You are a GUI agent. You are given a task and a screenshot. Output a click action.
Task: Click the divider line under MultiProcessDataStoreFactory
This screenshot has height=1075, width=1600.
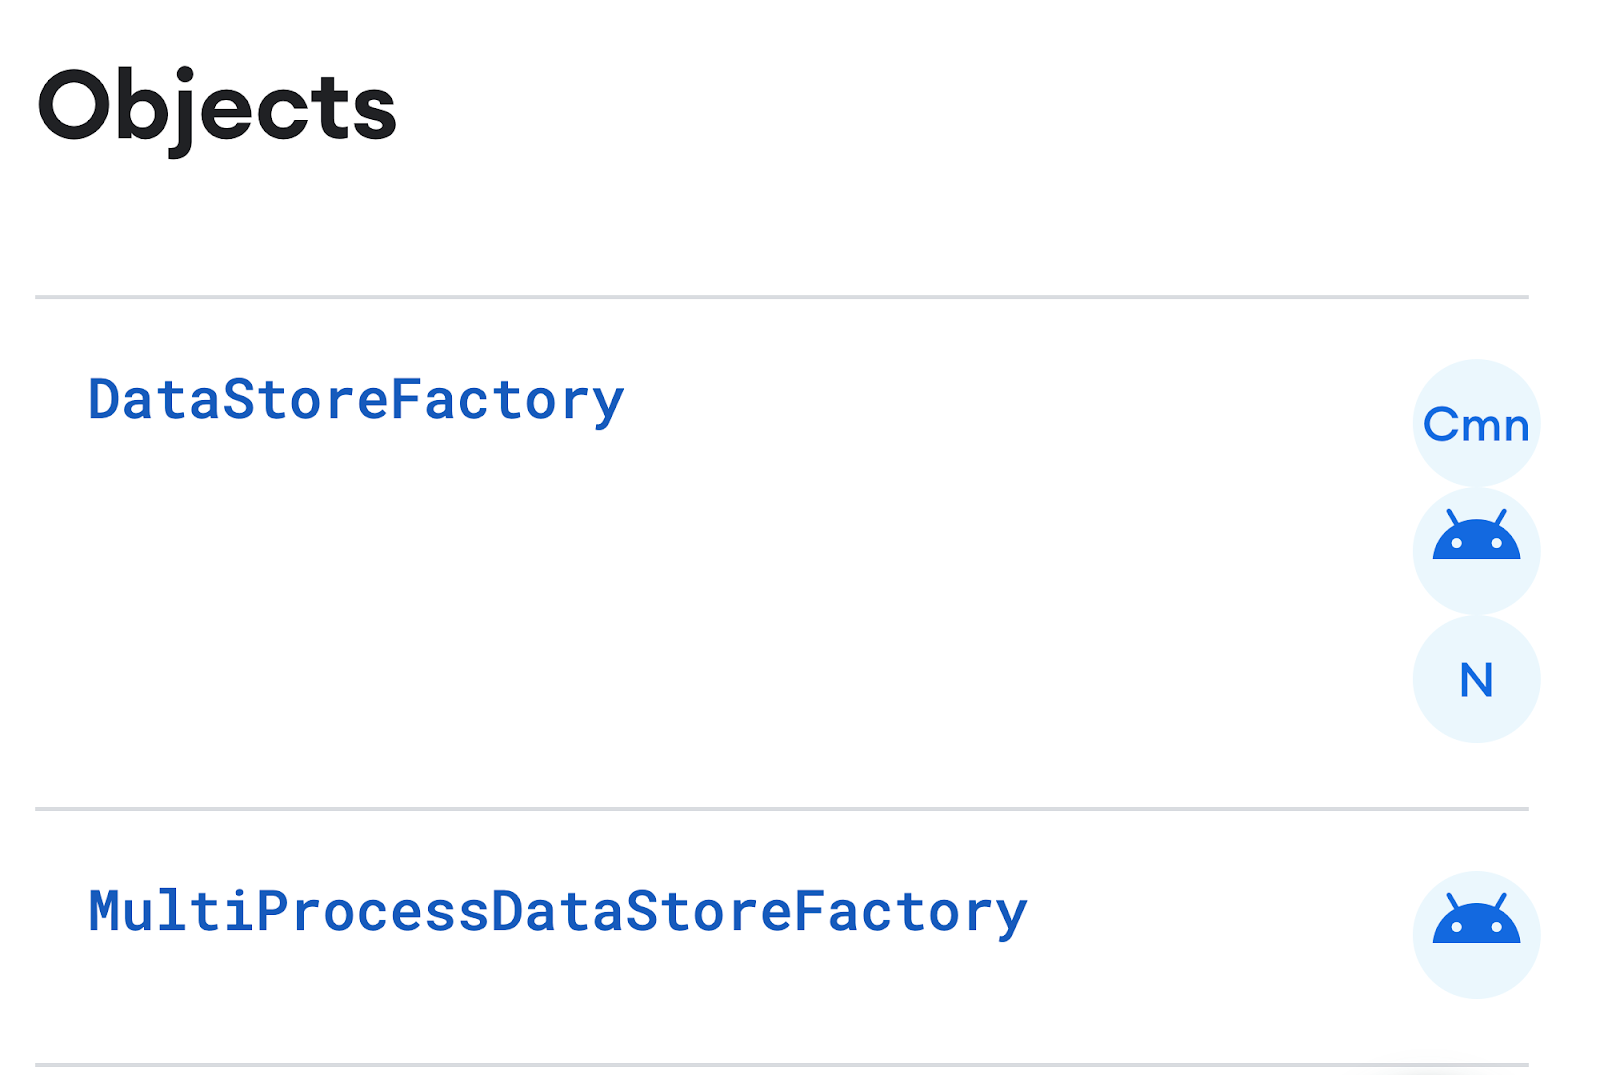pyautogui.click(x=782, y=1065)
